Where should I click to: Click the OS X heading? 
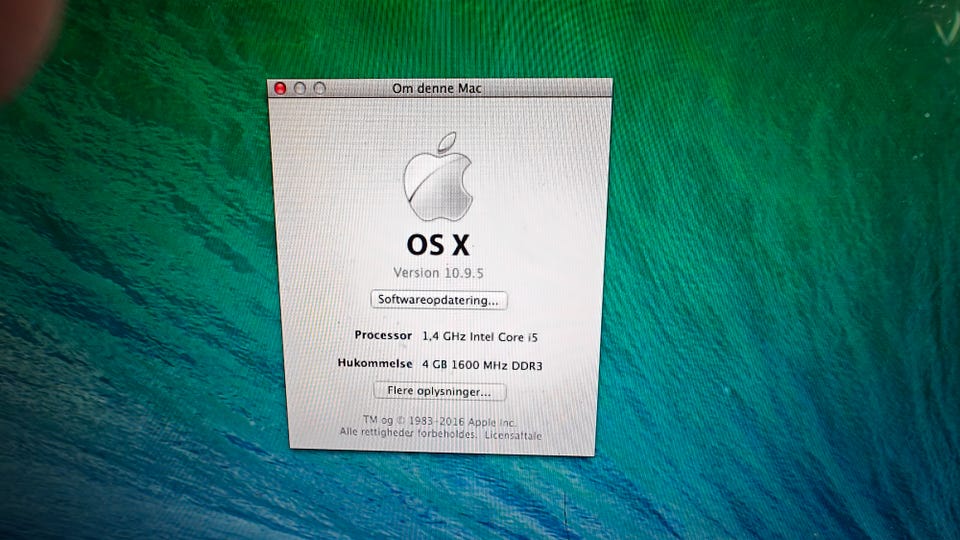click(x=438, y=245)
